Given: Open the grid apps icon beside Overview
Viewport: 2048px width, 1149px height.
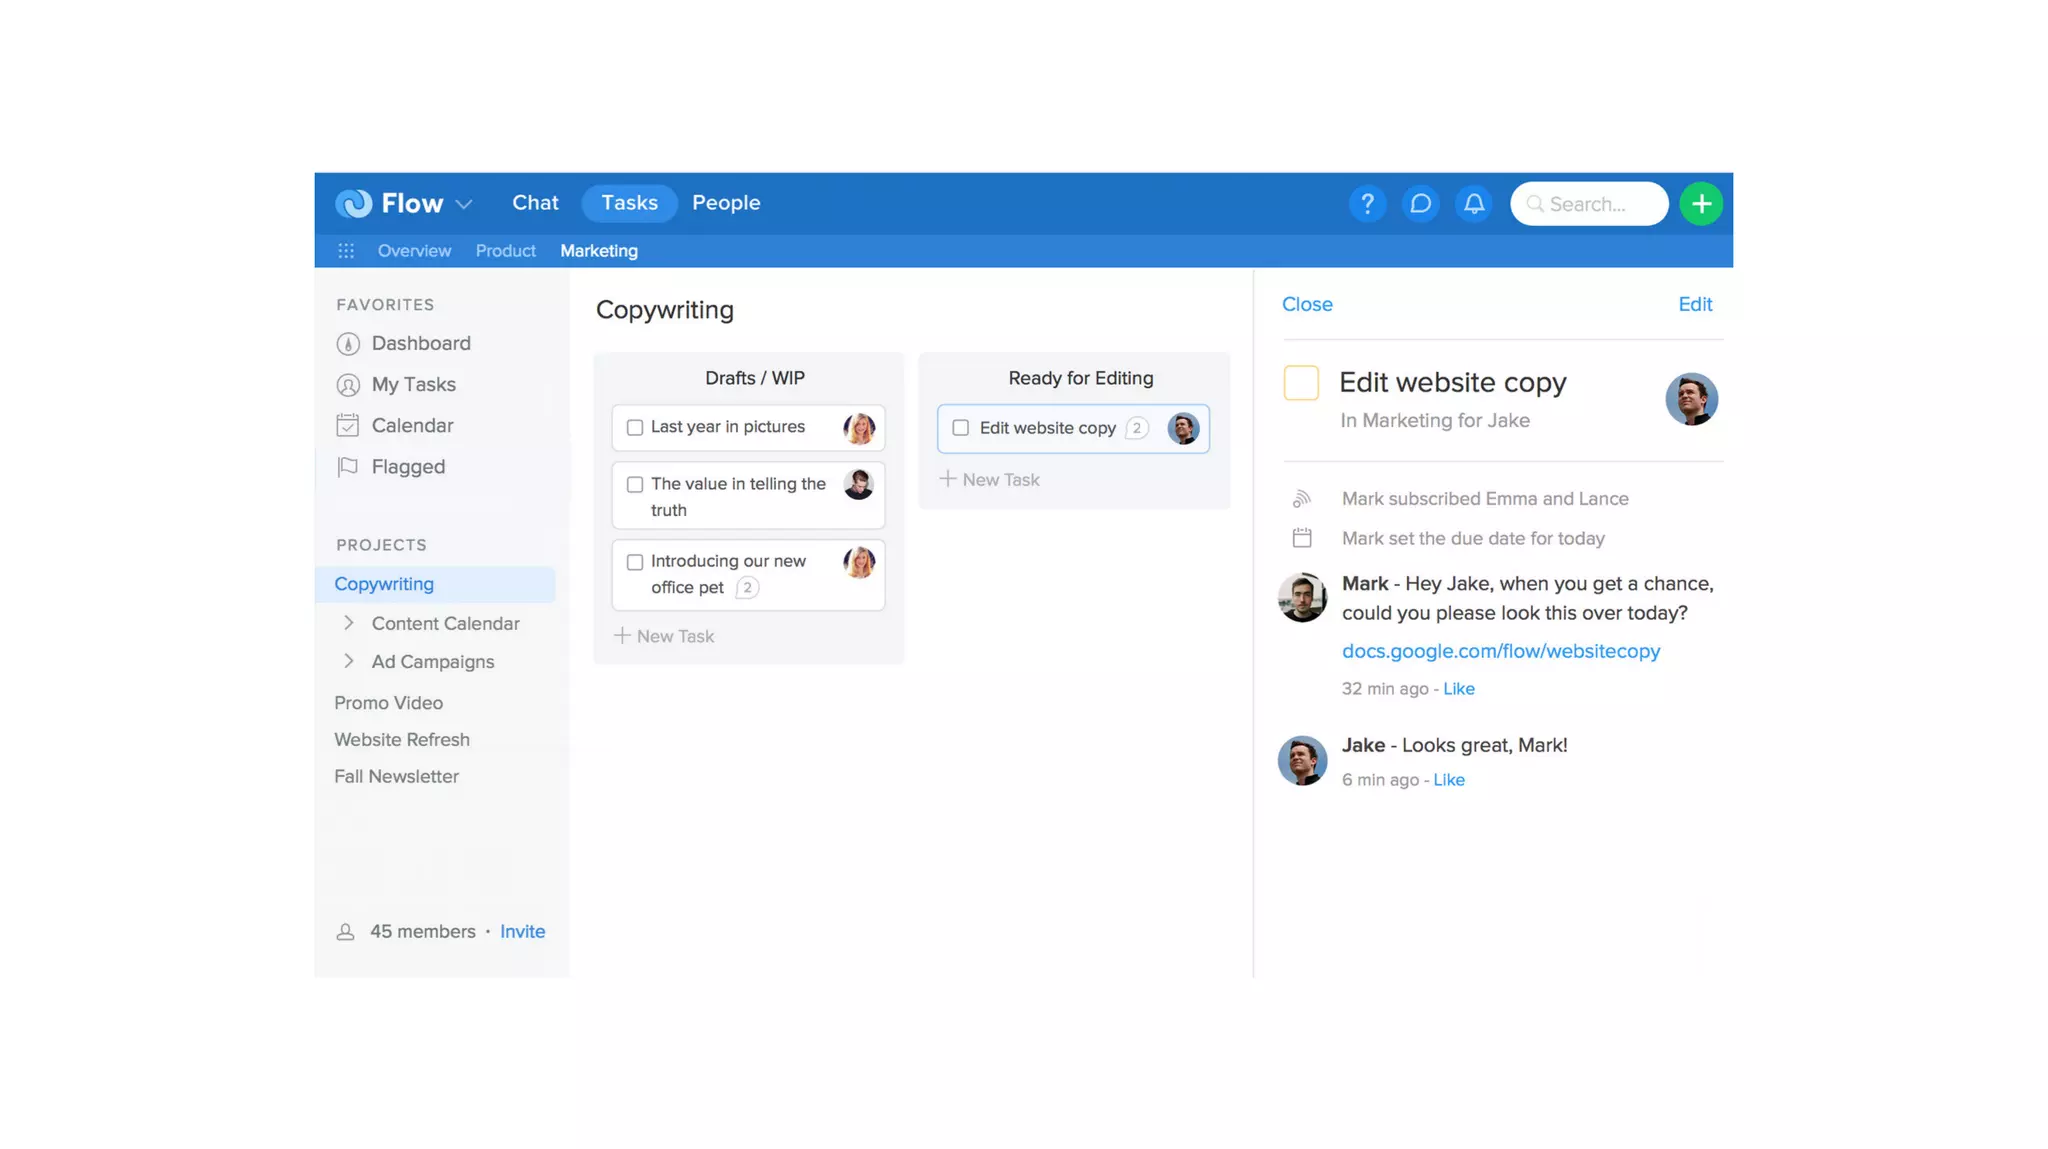Looking at the screenshot, I should 346,251.
